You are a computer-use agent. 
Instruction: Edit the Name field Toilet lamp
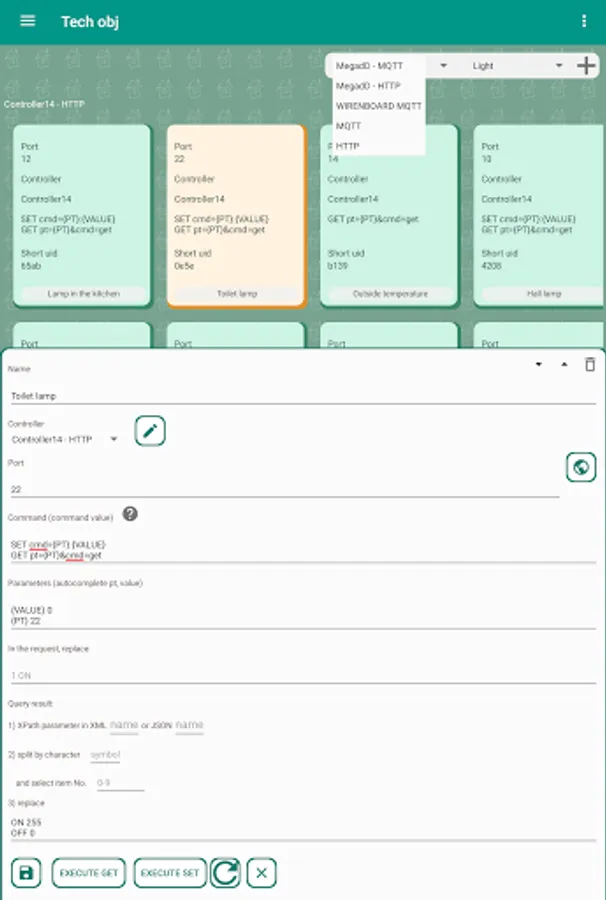click(x=303, y=396)
